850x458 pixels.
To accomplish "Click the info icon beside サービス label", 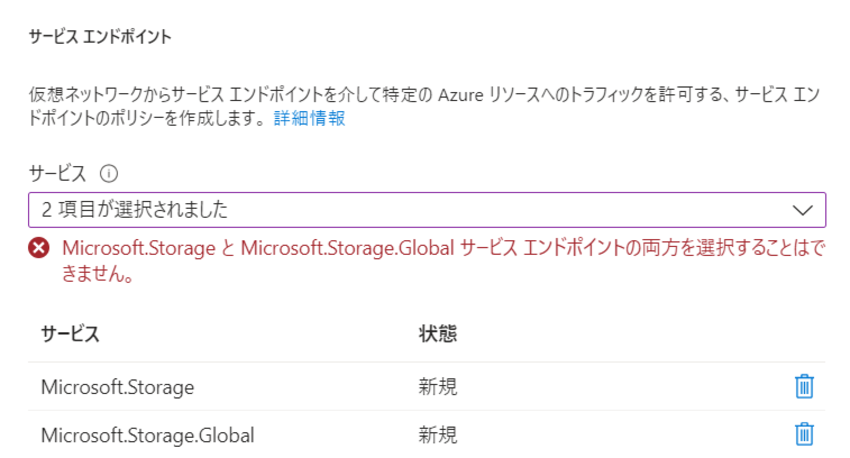I will click(x=108, y=173).
